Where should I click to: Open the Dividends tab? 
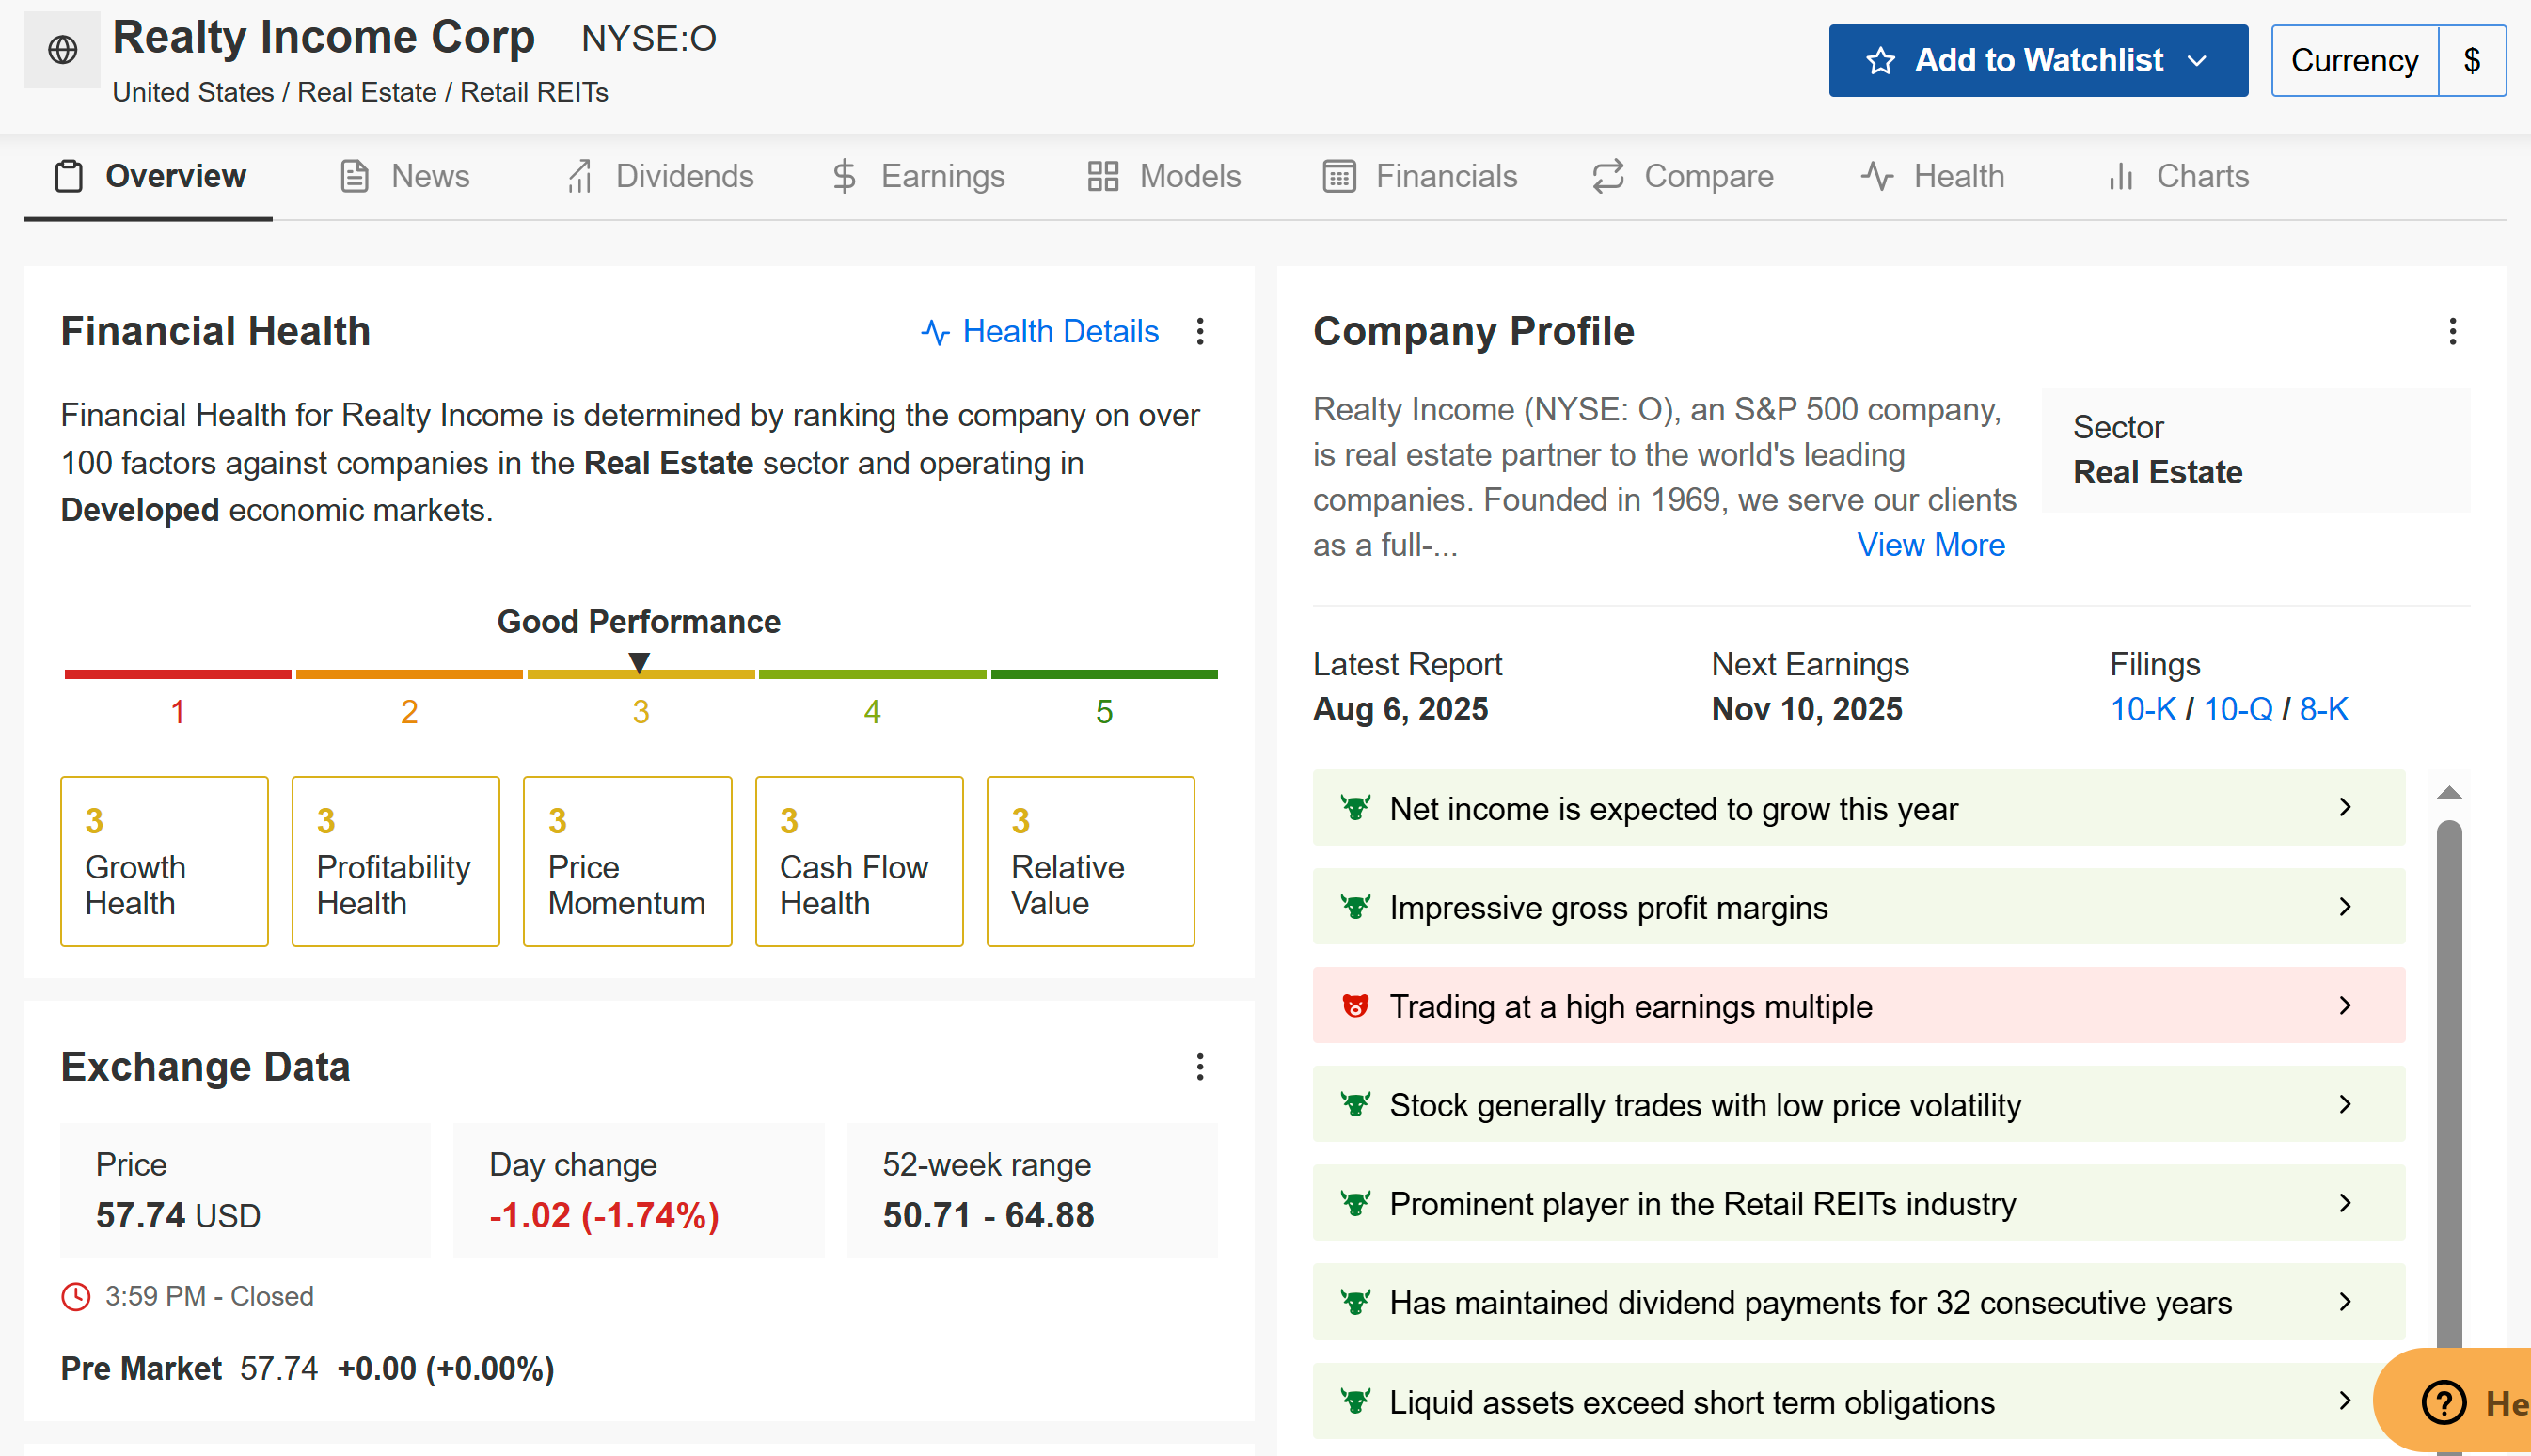(660, 176)
